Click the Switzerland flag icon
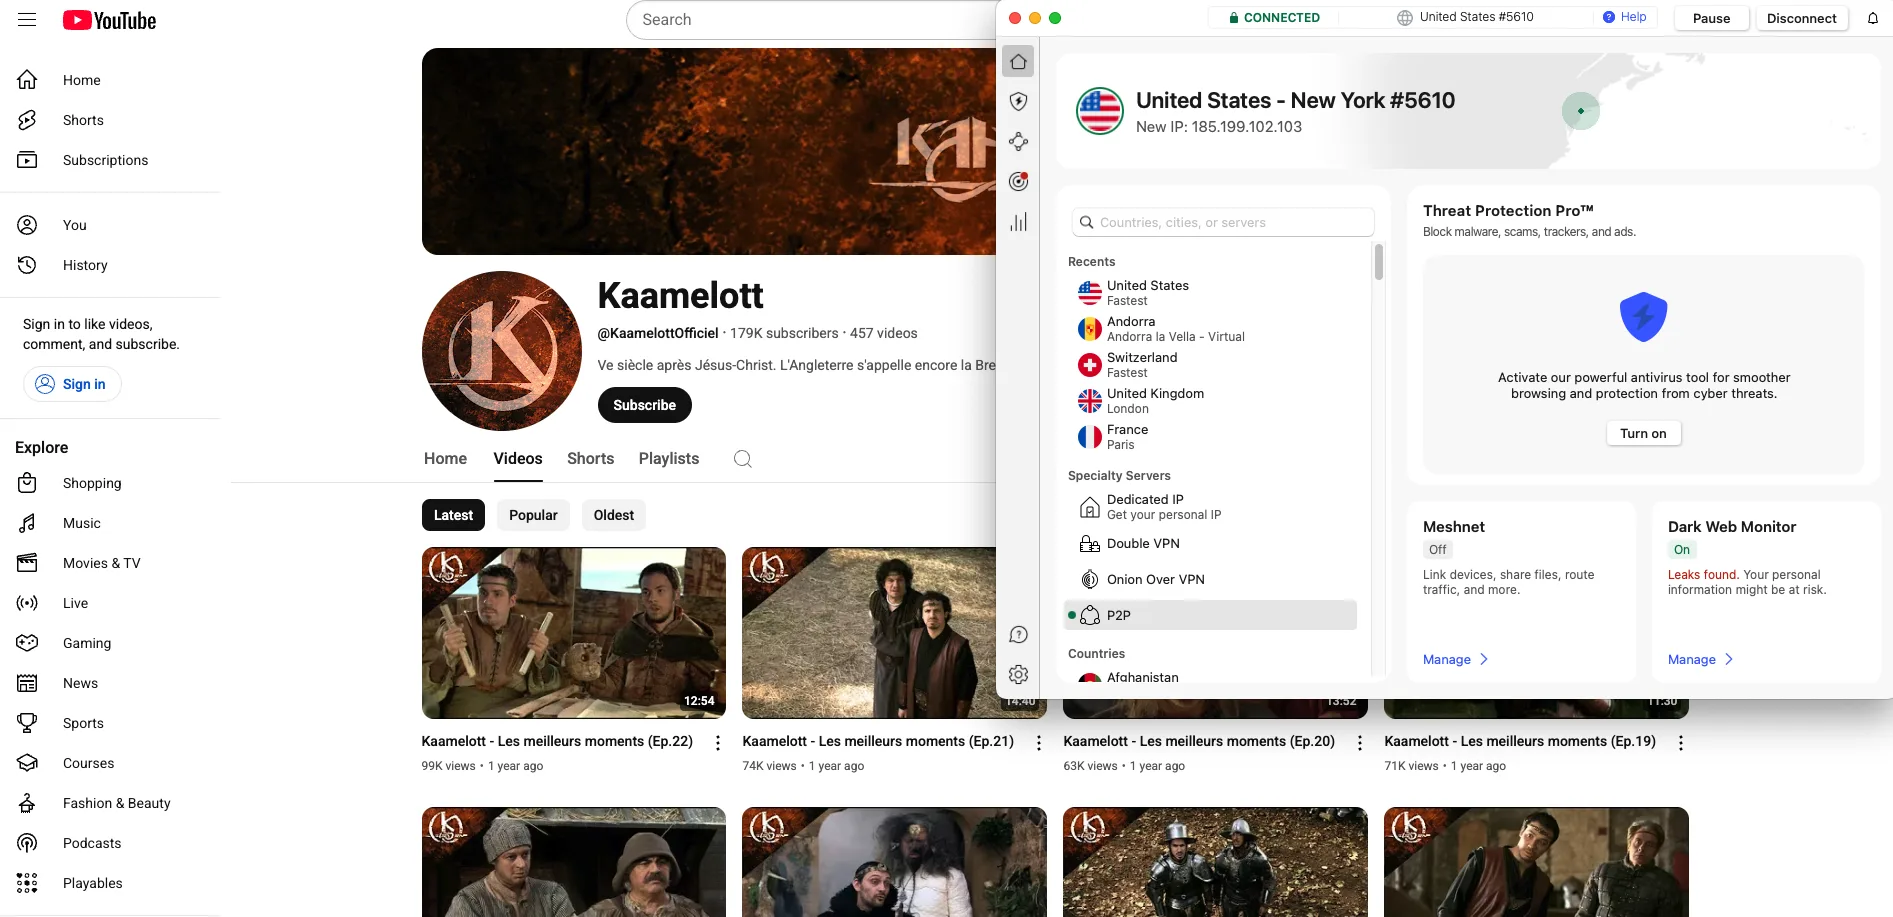The image size is (1893, 917). point(1089,365)
